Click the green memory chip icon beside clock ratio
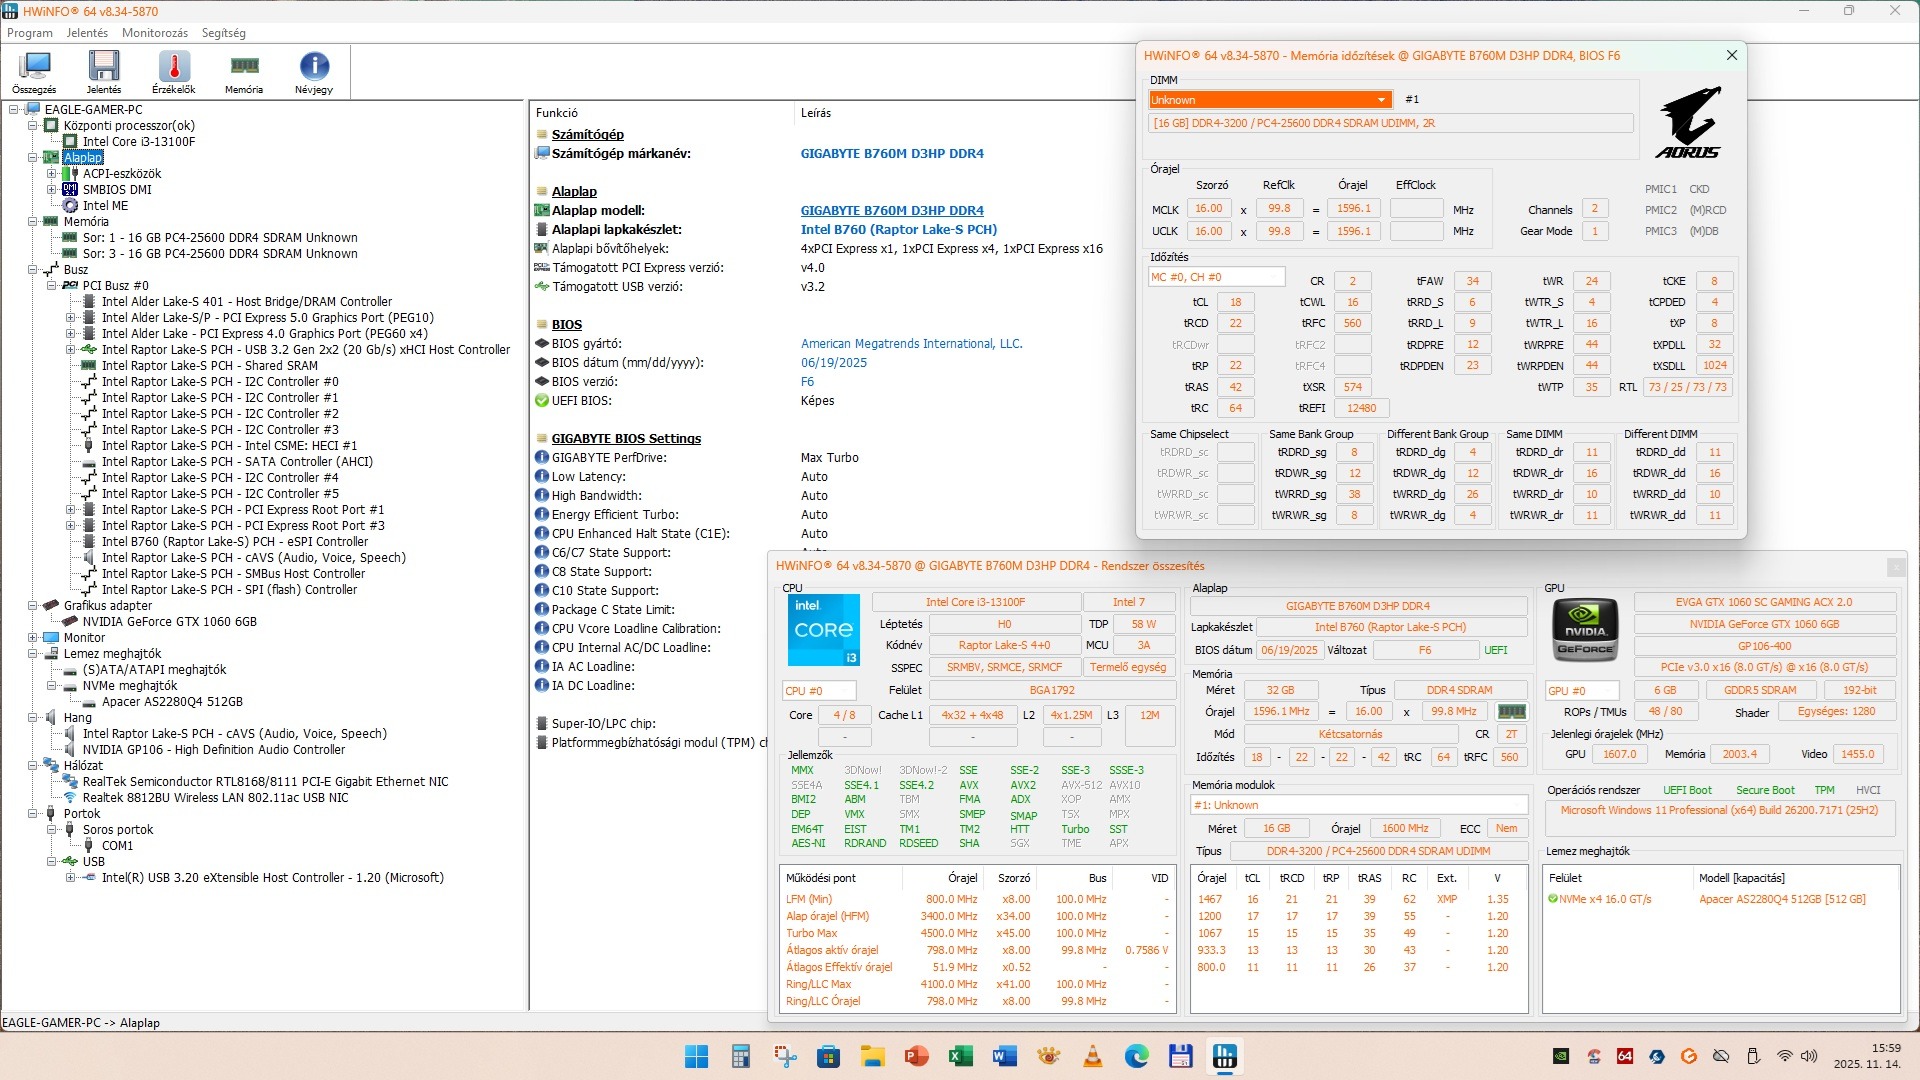The width and height of the screenshot is (1920, 1080). tap(1511, 712)
